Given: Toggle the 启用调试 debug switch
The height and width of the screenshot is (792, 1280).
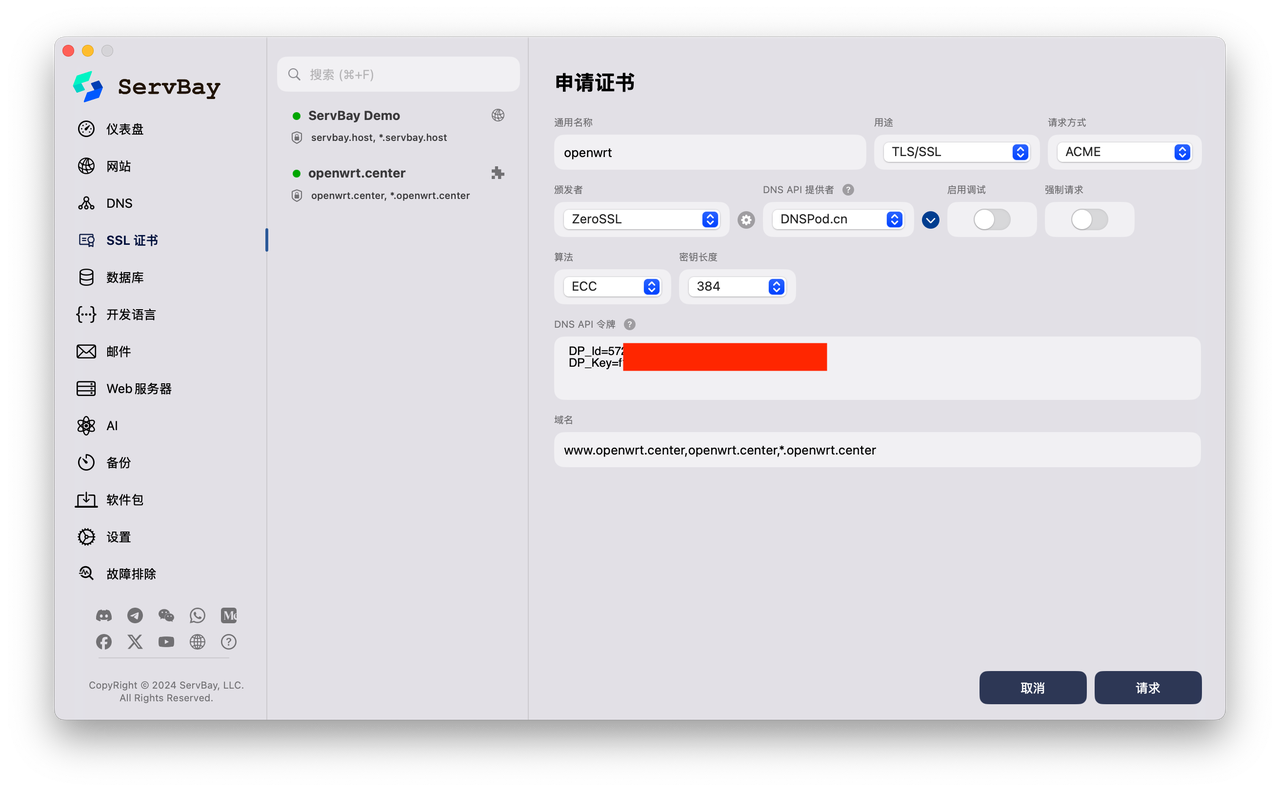Looking at the screenshot, I should (x=992, y=219).
